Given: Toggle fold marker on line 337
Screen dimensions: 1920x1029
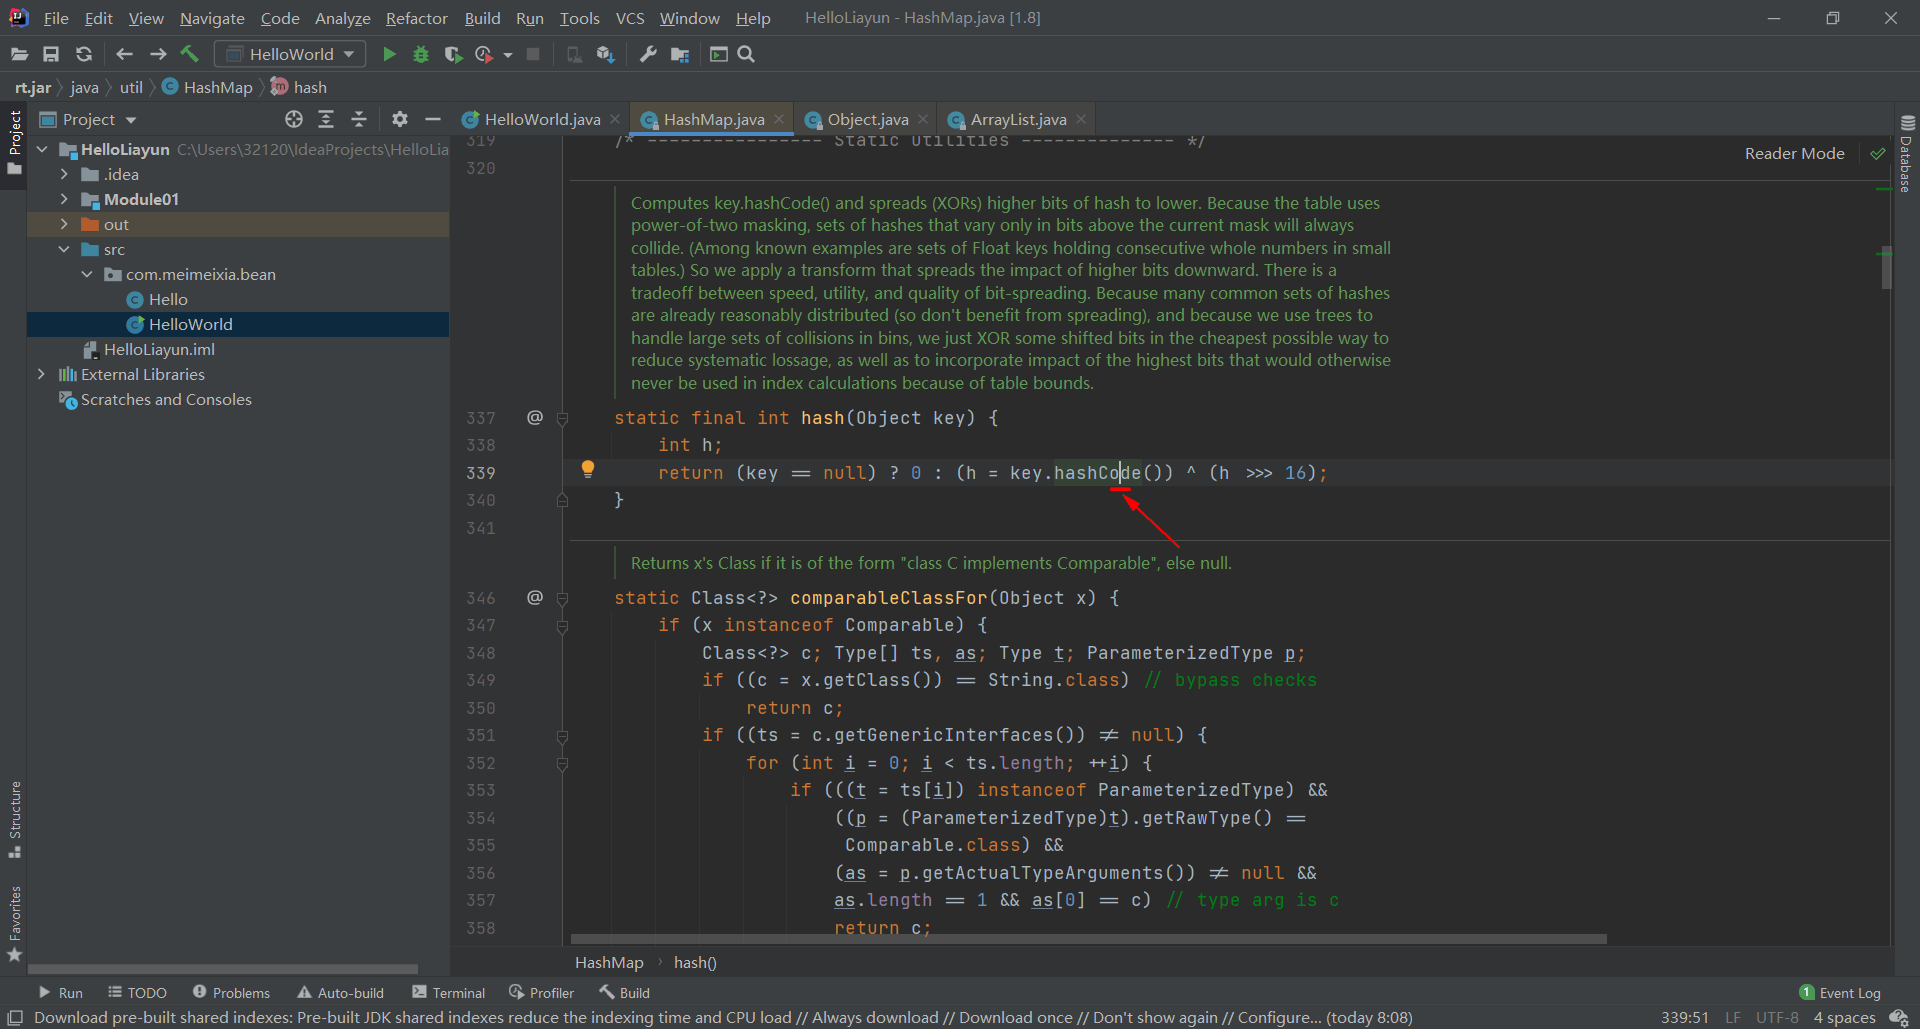Looking at the screenshot, I should click(562, 418).
